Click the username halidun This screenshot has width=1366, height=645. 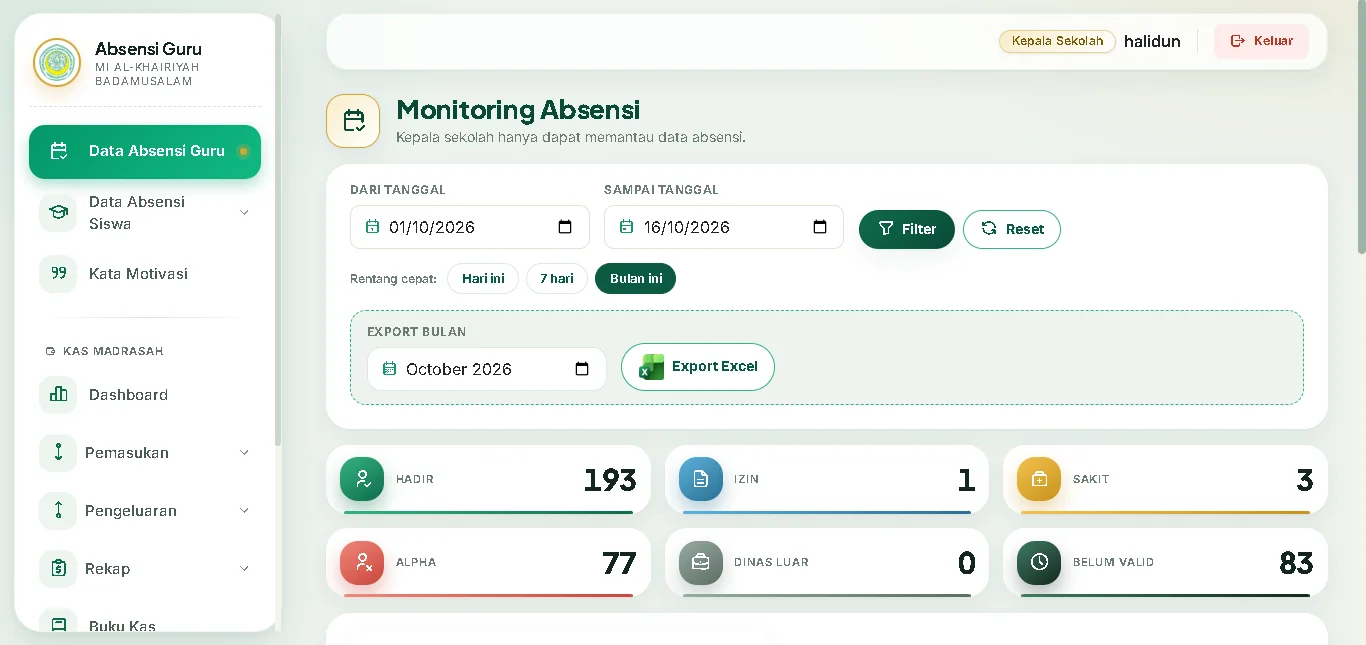coord(1152,41)
